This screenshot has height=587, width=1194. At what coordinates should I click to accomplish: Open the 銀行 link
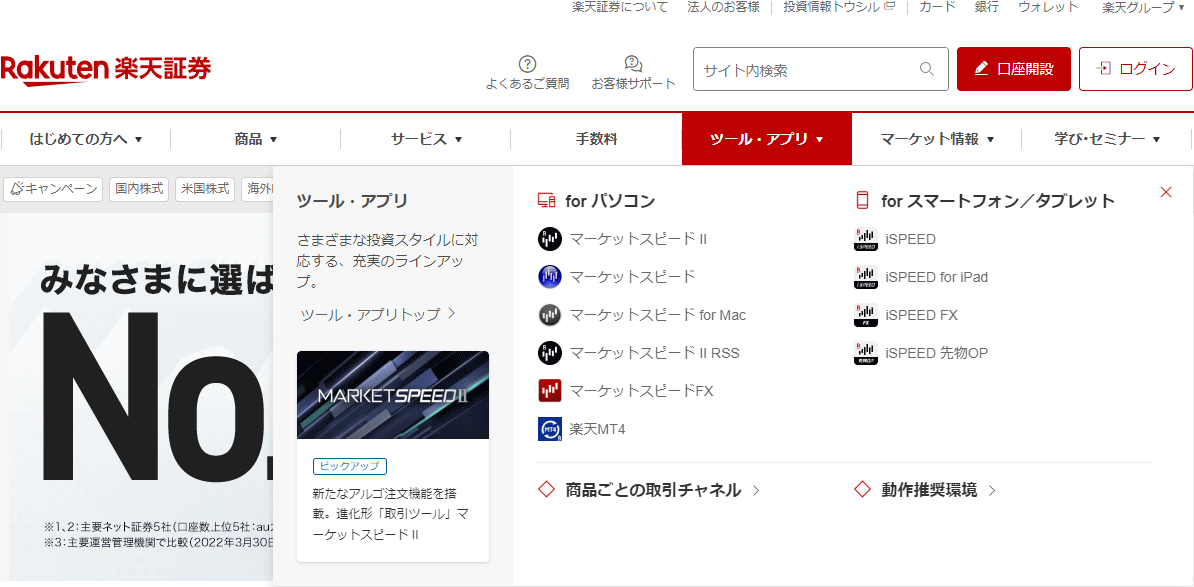(986, 8)
